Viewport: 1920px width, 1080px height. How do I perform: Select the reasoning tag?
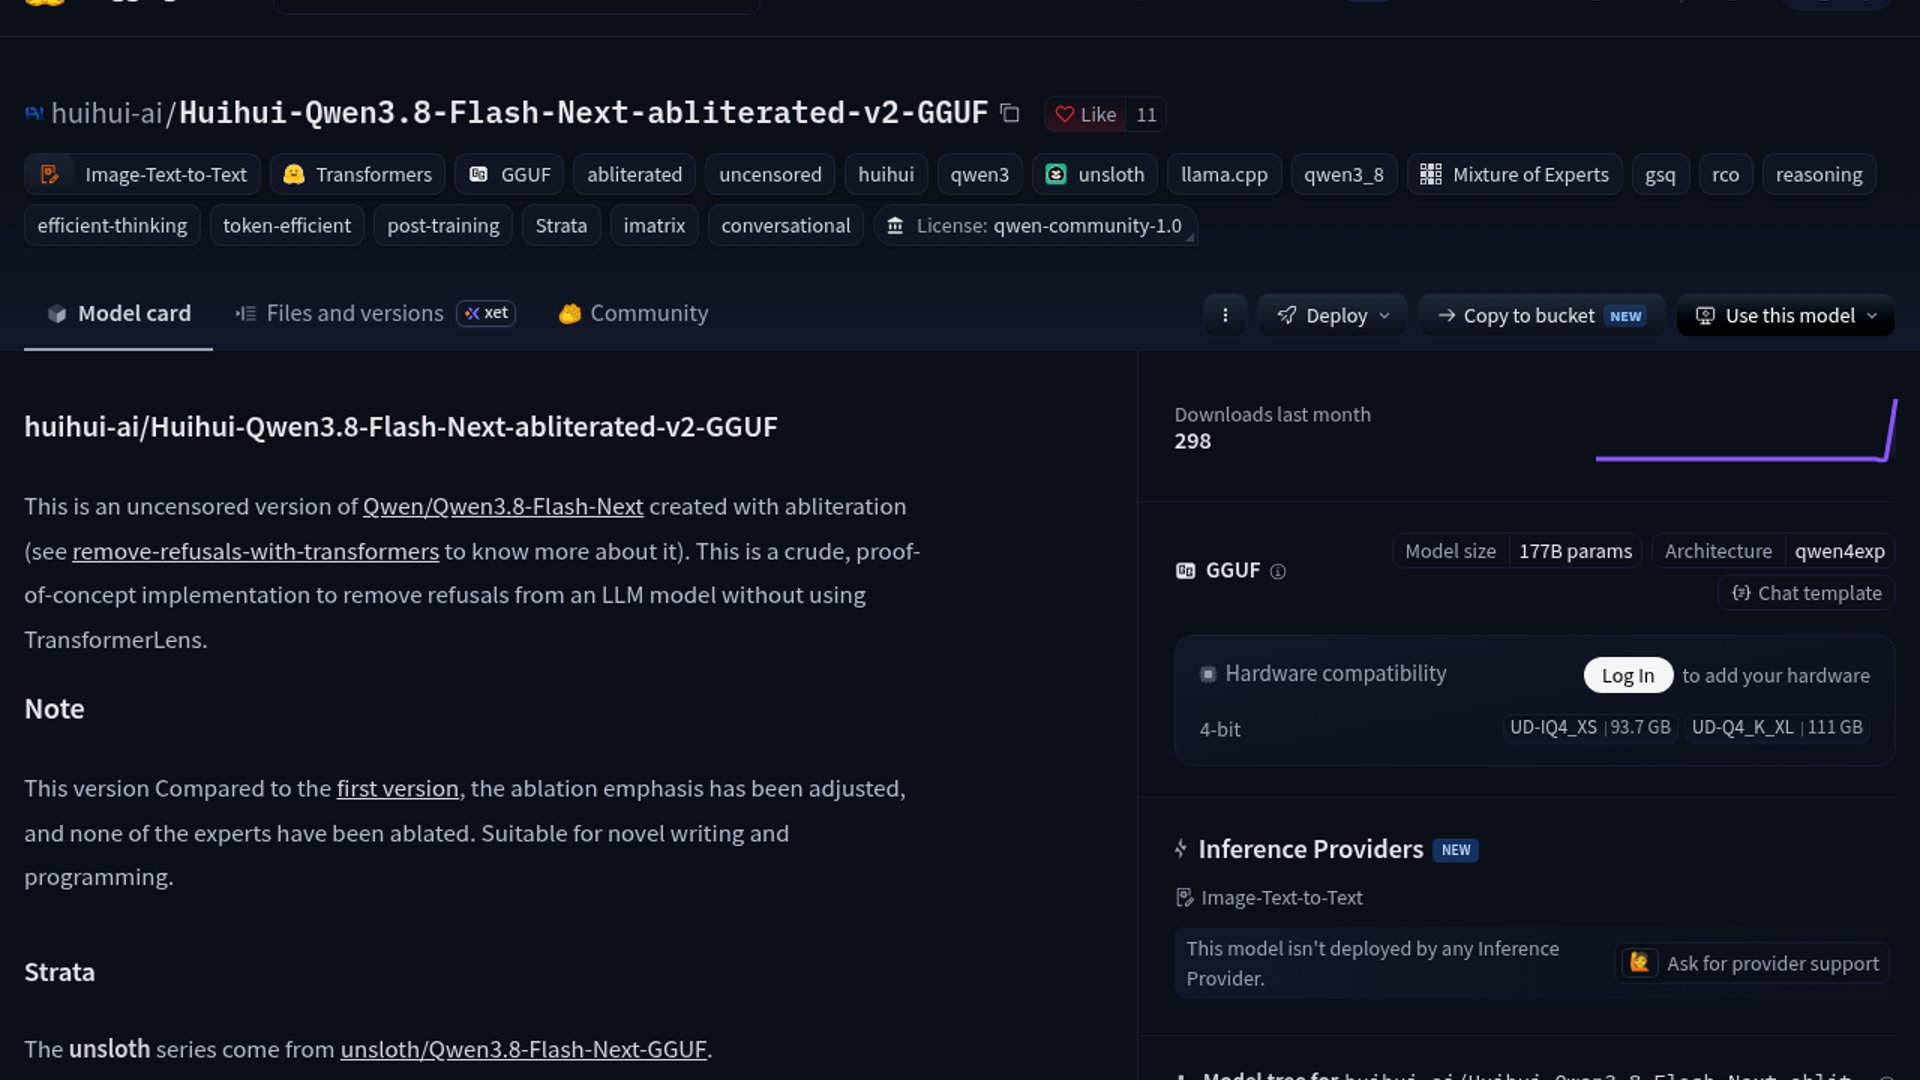coord(1819,174)
